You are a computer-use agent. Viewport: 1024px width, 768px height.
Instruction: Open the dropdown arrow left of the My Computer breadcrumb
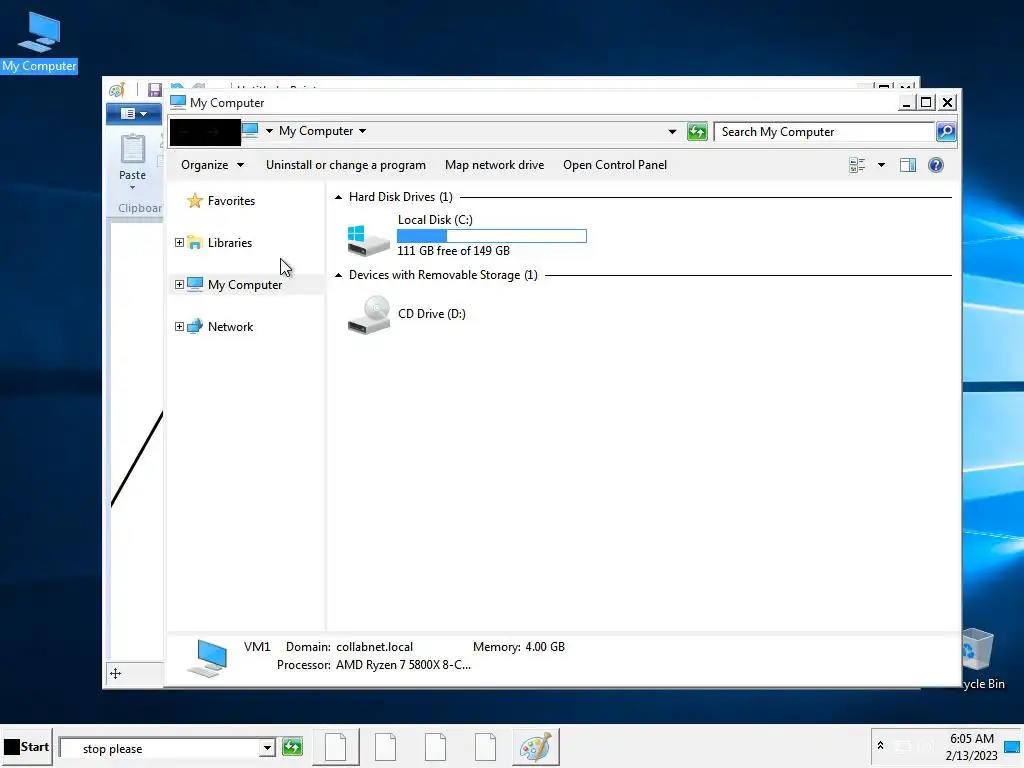[x=269, y=131]
